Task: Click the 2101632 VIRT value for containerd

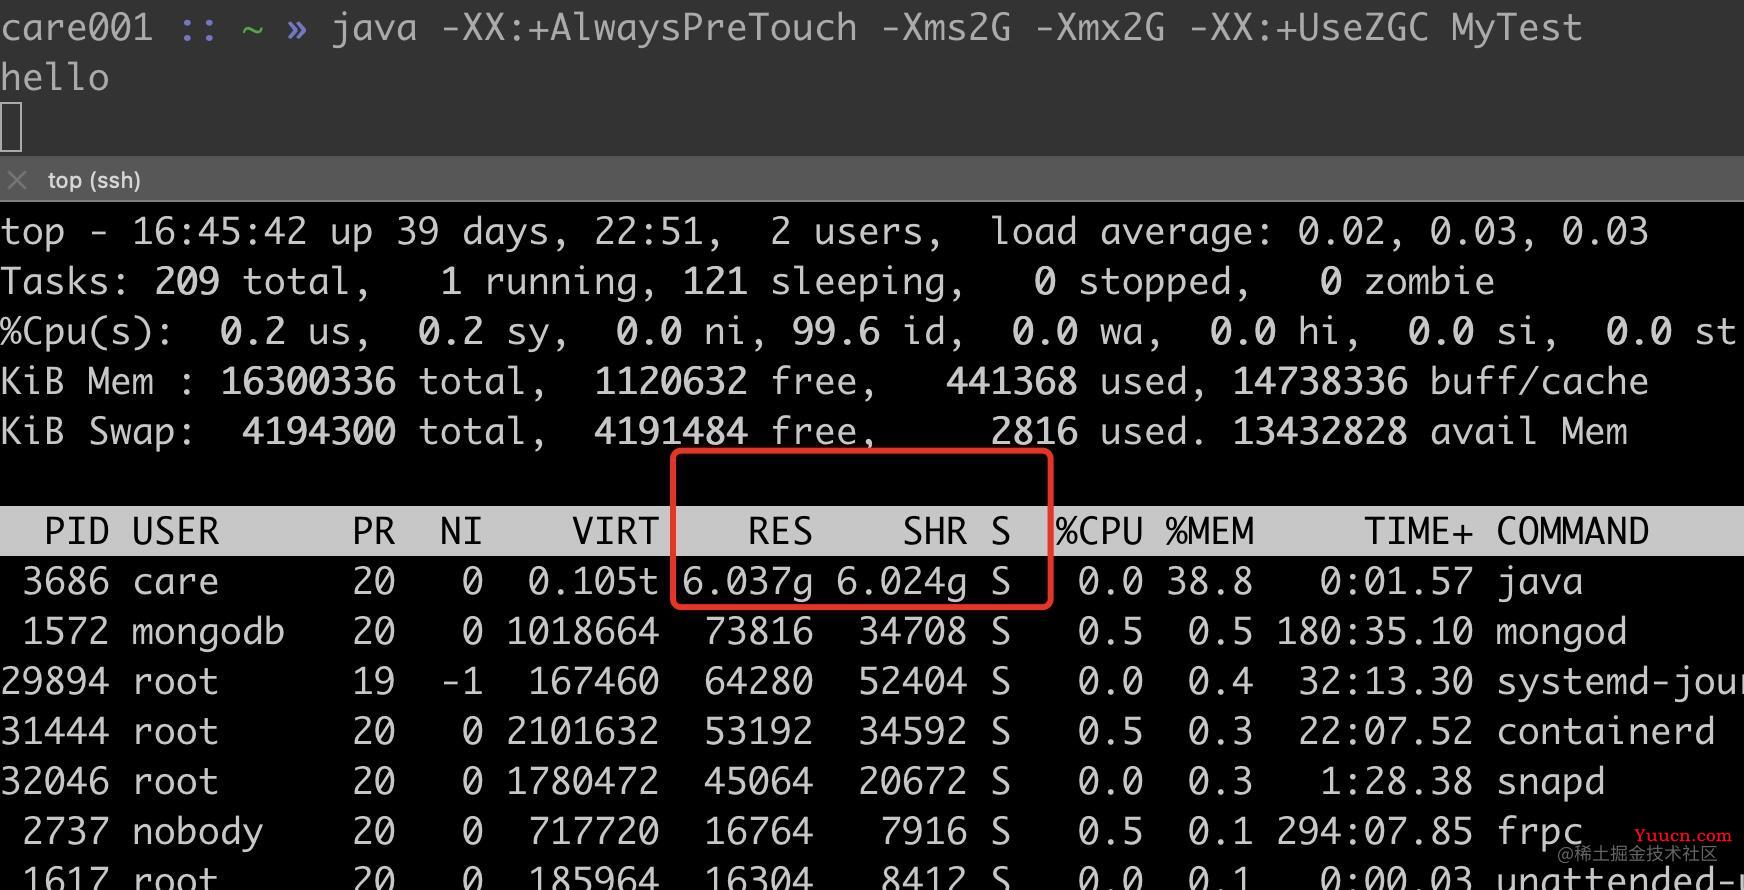Action: 582,731
